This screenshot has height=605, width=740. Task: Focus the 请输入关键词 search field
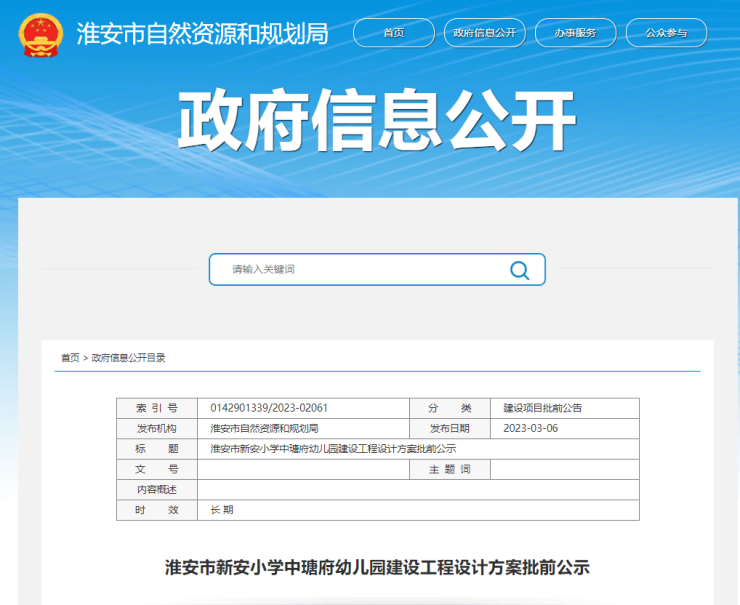coord(377,269)
